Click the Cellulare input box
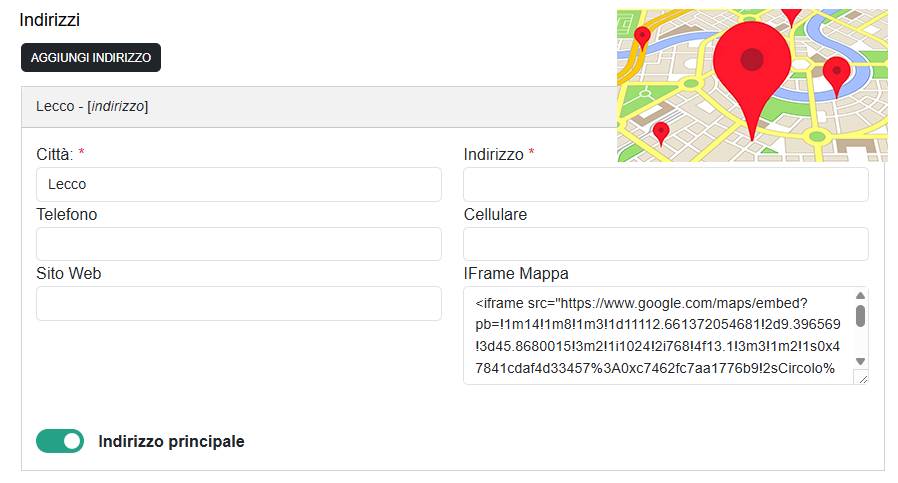 (x=665, y=244)
